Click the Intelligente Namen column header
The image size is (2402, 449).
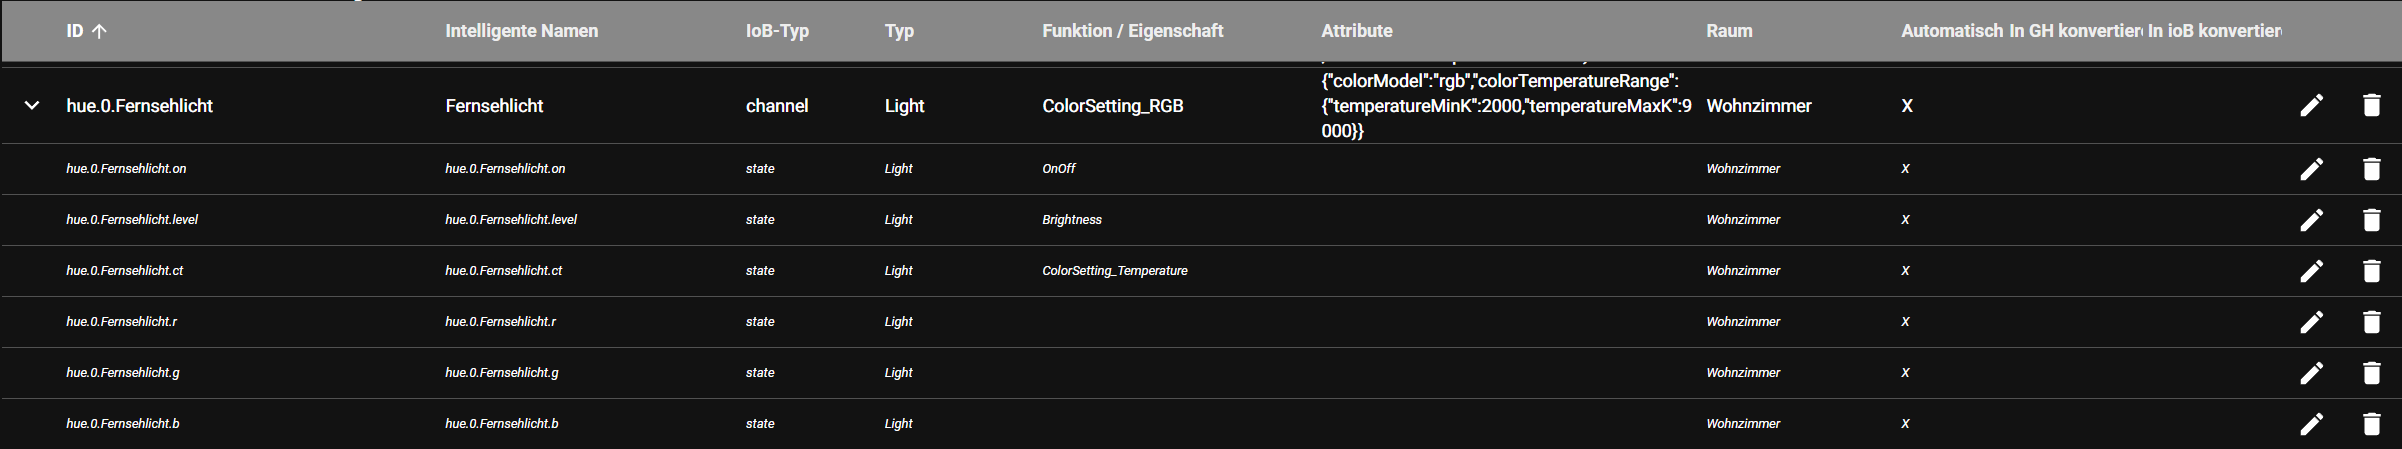(521, 31)
